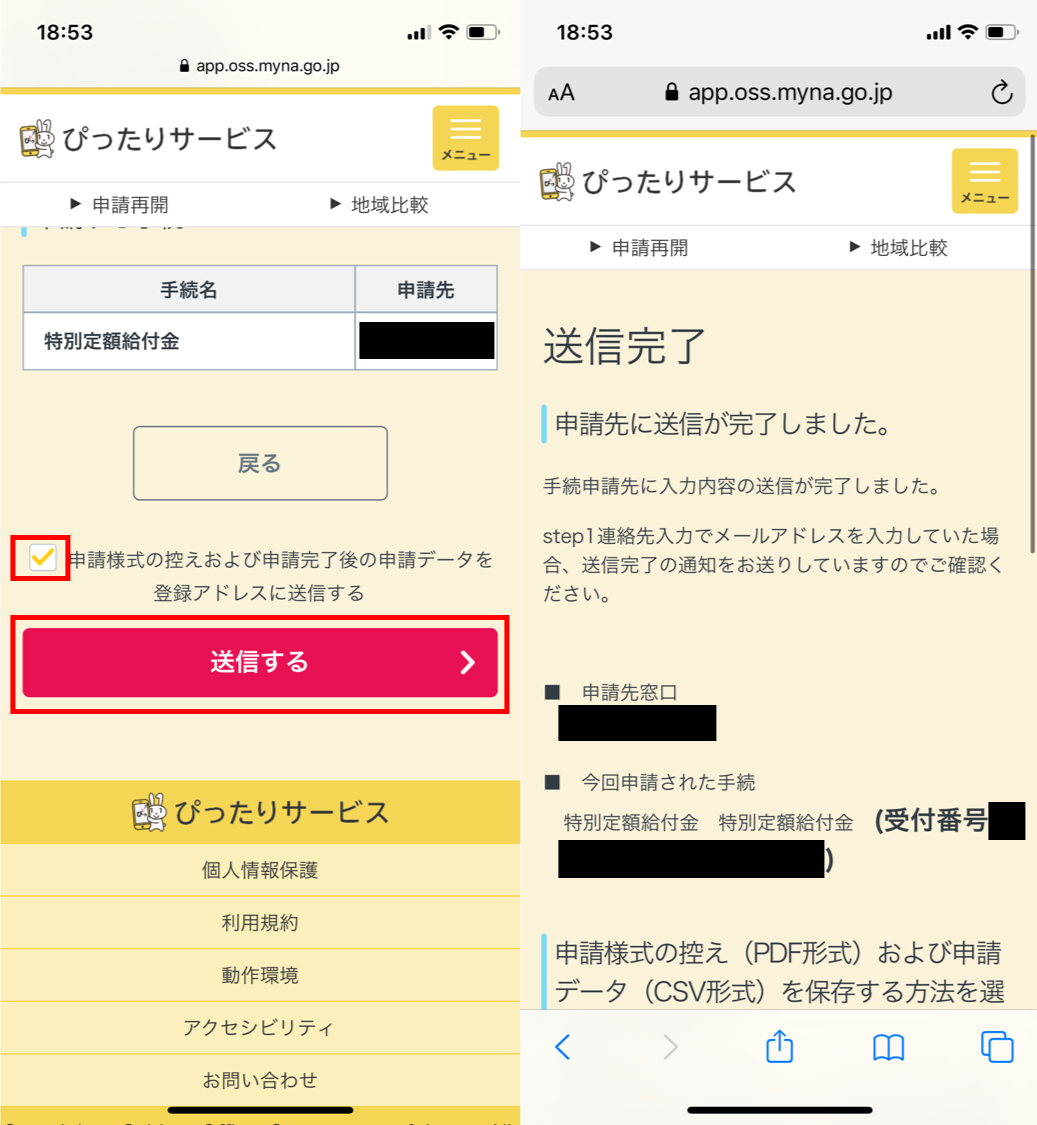Viewport: 1037px width, 1125px height.
Task: Tap the app.oss.myna.go.jp address field on right
Action: click(x=779, y=92)
